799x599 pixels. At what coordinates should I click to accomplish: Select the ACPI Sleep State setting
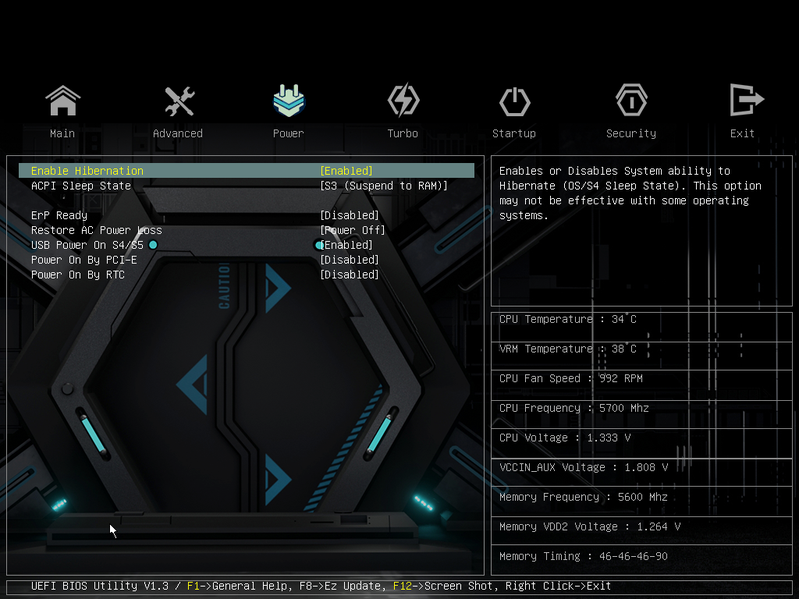[x=81, y=186]
